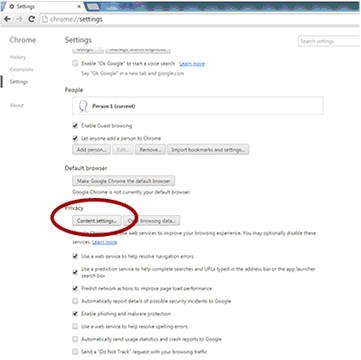Open a new tab next to Settings
Screen dimensions: 361x360
[x=93, y=6]
